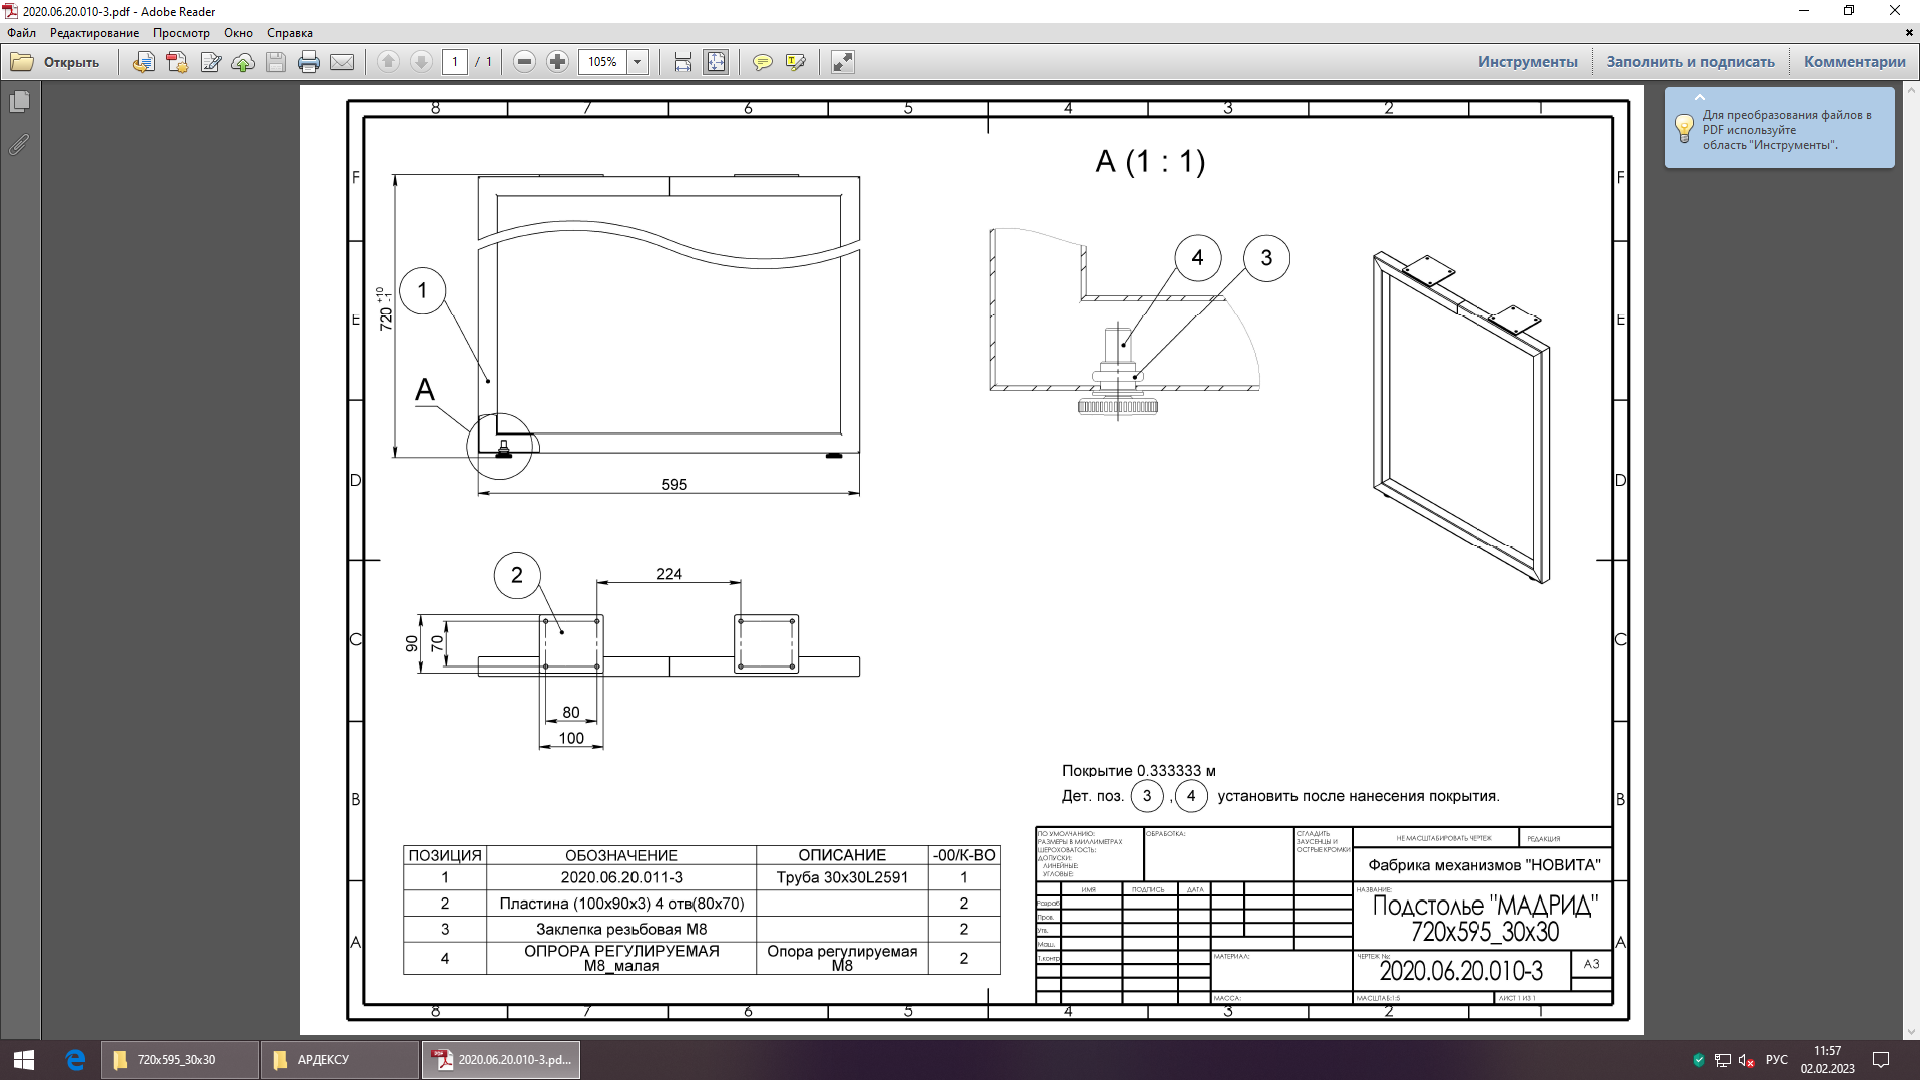Click the sign document icon
1920x1080 pixels.
210,62
